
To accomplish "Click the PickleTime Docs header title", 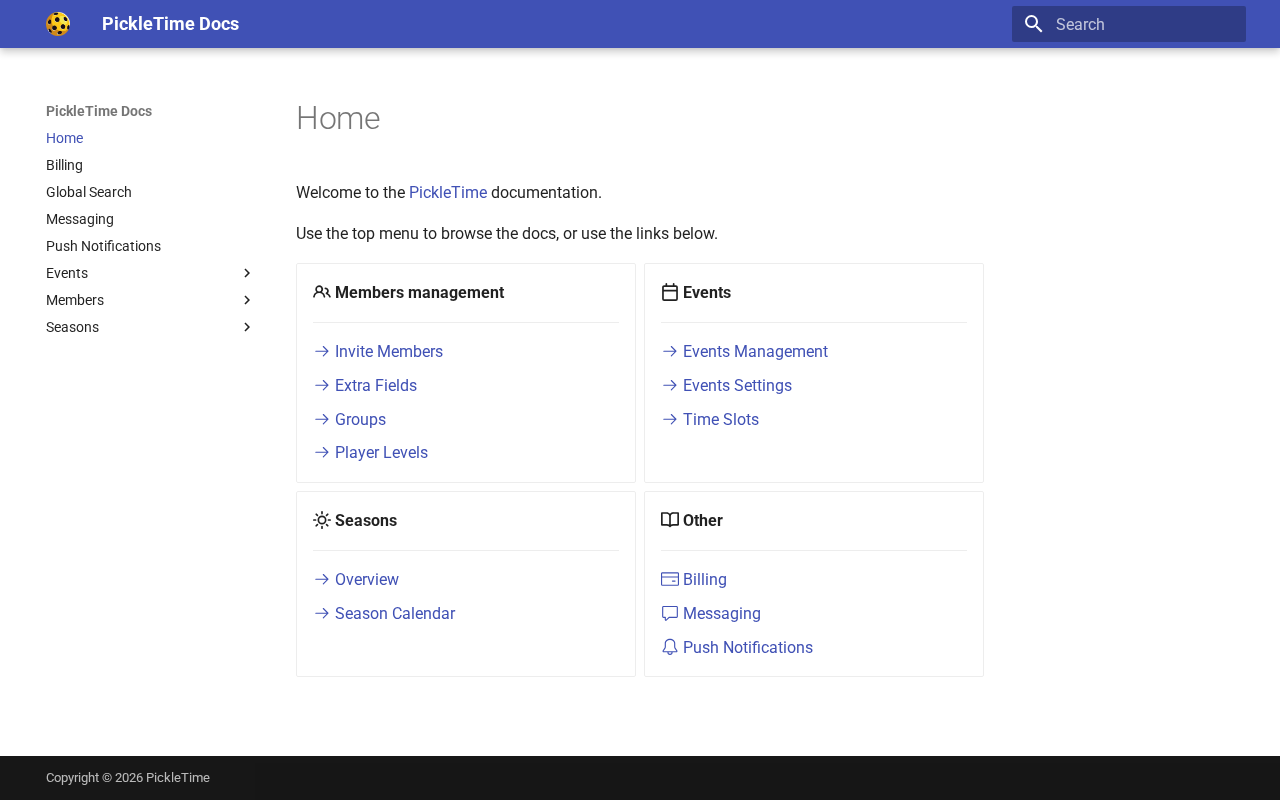I will 170,24.
